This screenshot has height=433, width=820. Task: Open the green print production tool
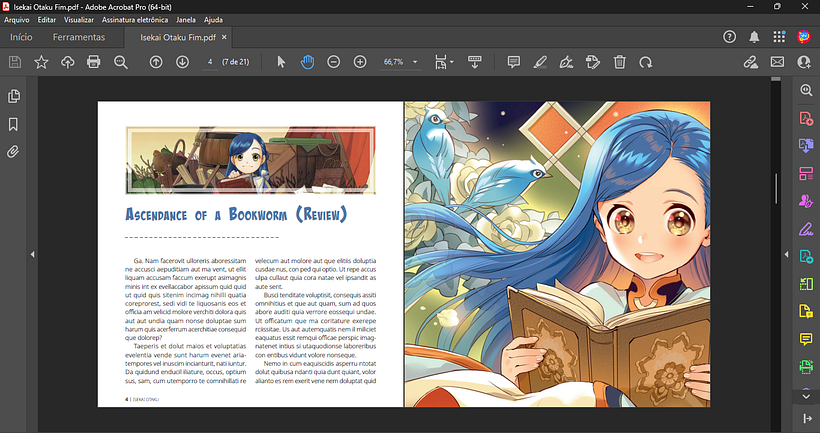click(806, 367)
